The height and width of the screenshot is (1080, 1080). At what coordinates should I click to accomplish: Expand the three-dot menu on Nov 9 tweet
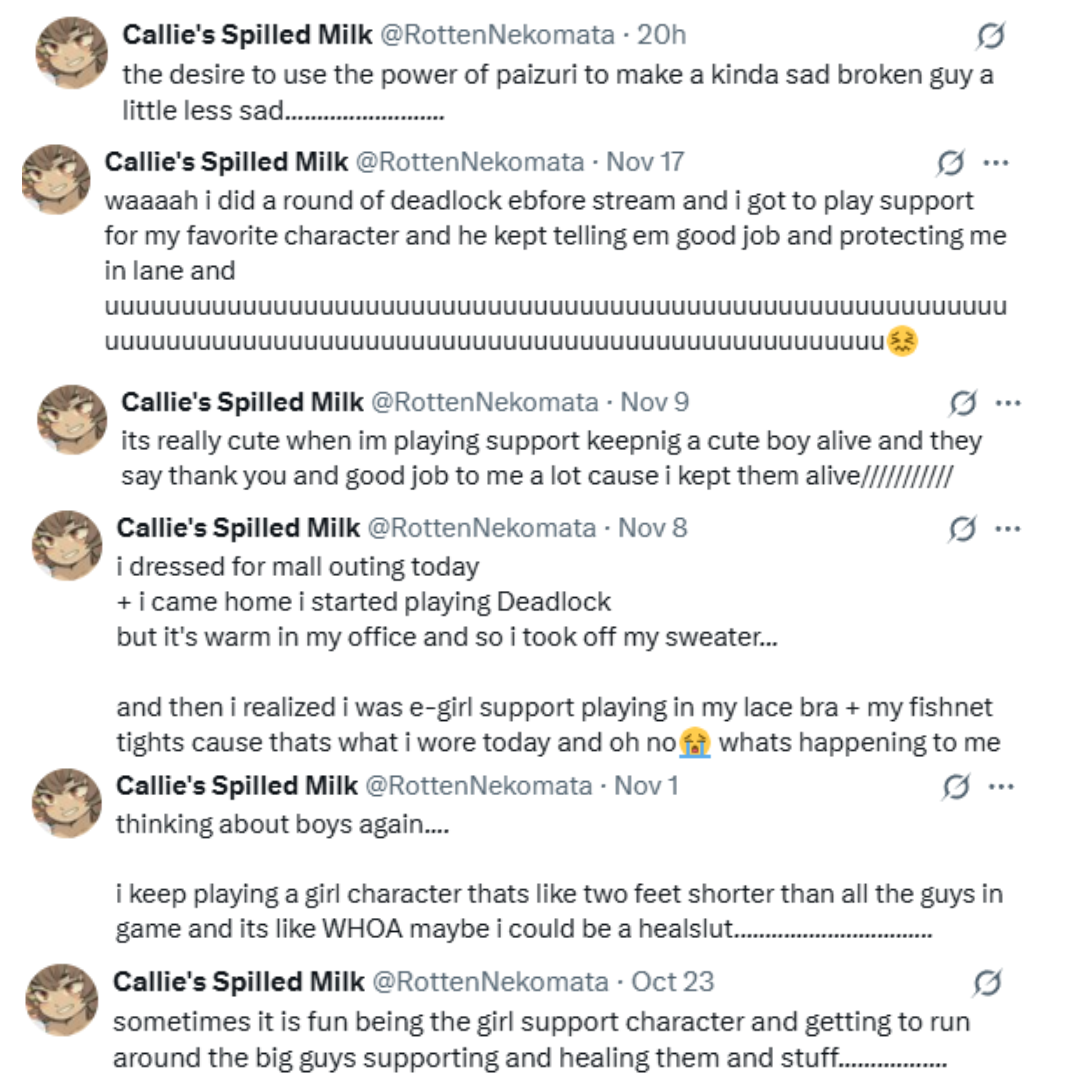(1008, 404)
